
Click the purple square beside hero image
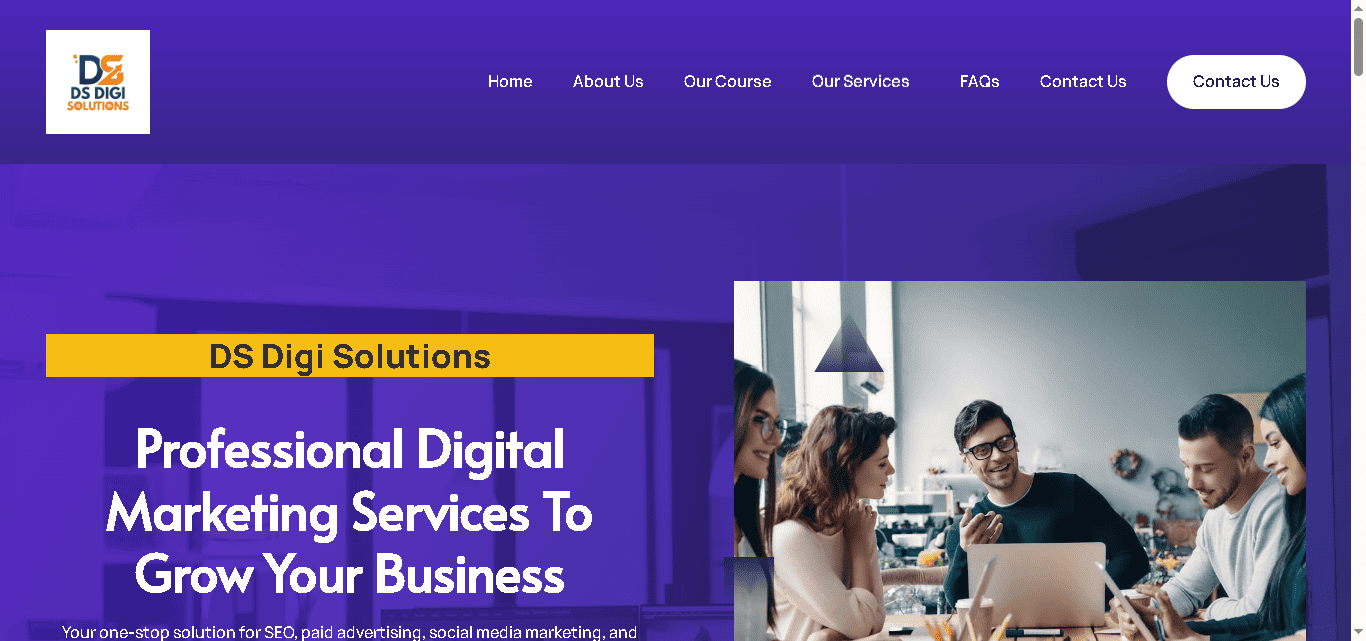[x=749, y=599]
